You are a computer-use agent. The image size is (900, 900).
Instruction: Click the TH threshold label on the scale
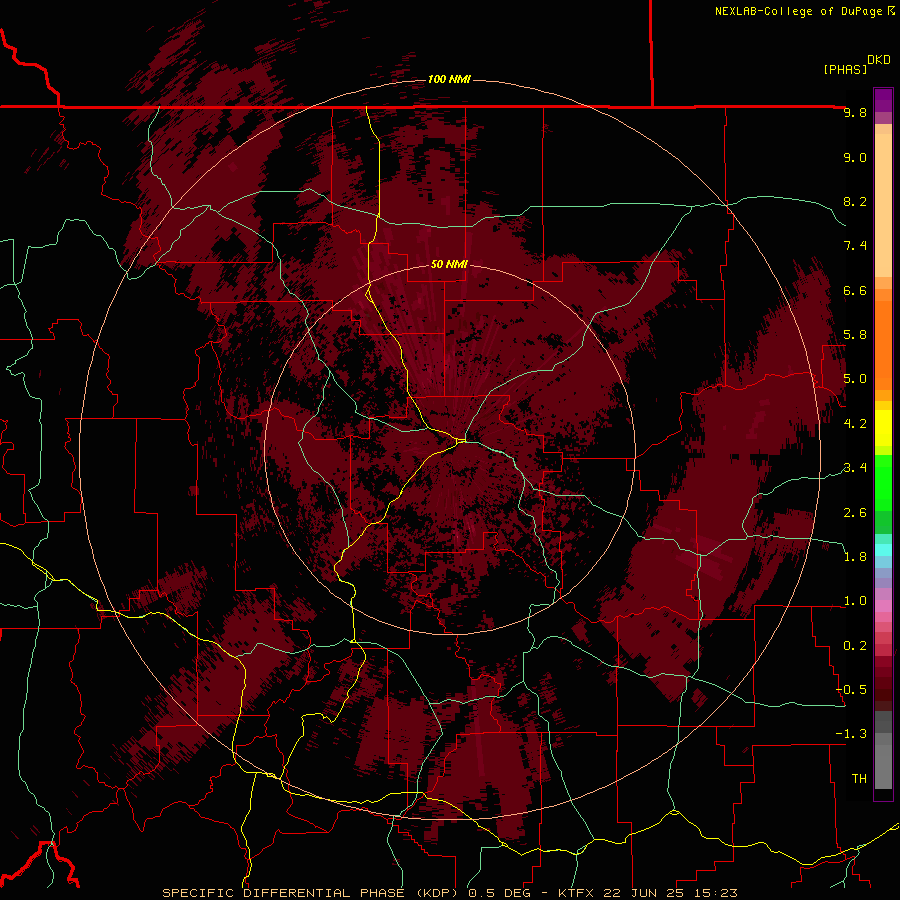coord(859,779)
